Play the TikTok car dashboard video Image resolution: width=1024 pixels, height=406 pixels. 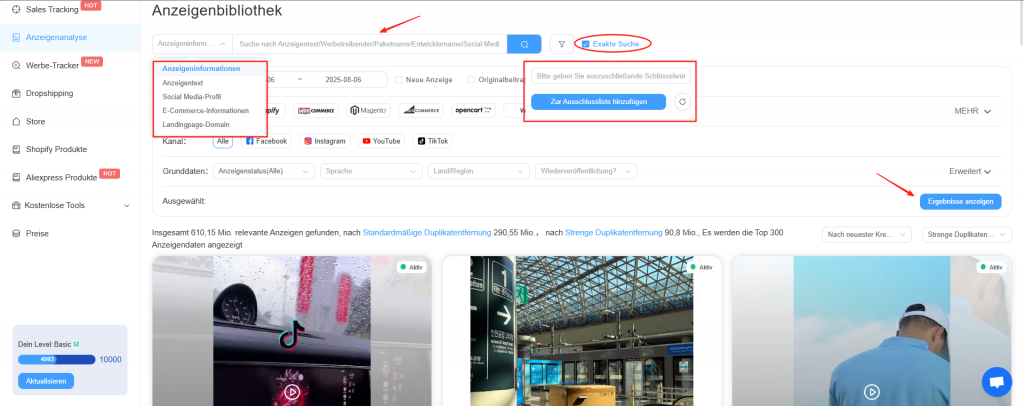pyautogui.click(x=292, y=392)
